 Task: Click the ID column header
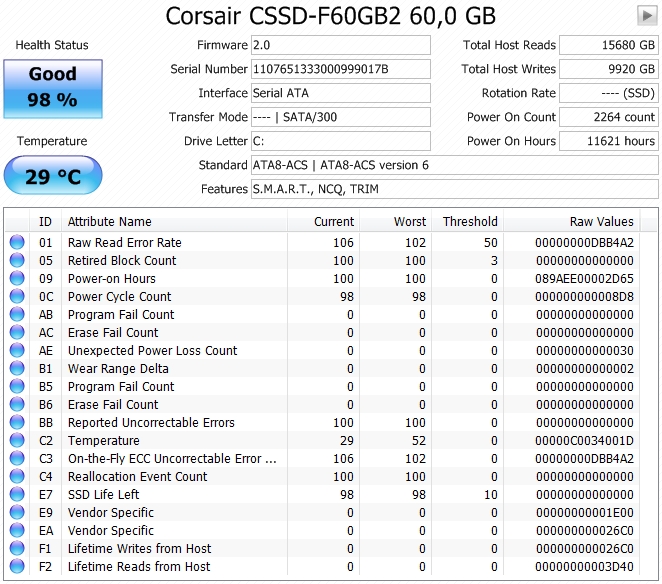[45, 221]
